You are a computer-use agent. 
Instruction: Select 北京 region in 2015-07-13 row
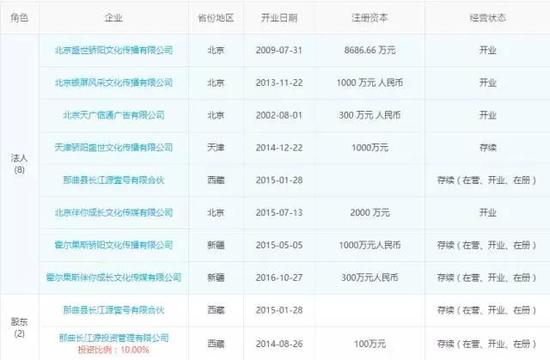216,213
